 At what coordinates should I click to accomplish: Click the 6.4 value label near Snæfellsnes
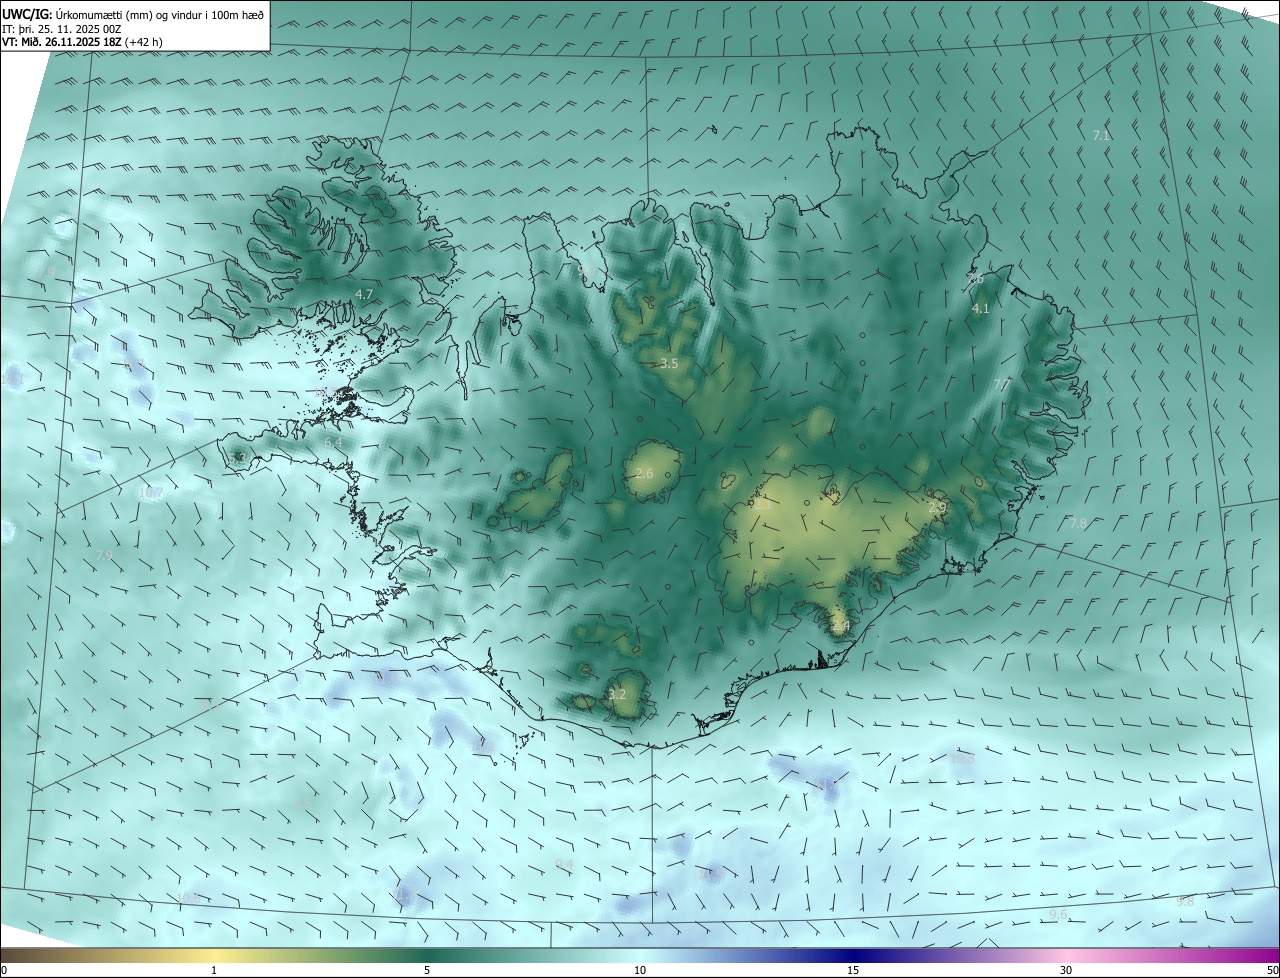(333, 442)
